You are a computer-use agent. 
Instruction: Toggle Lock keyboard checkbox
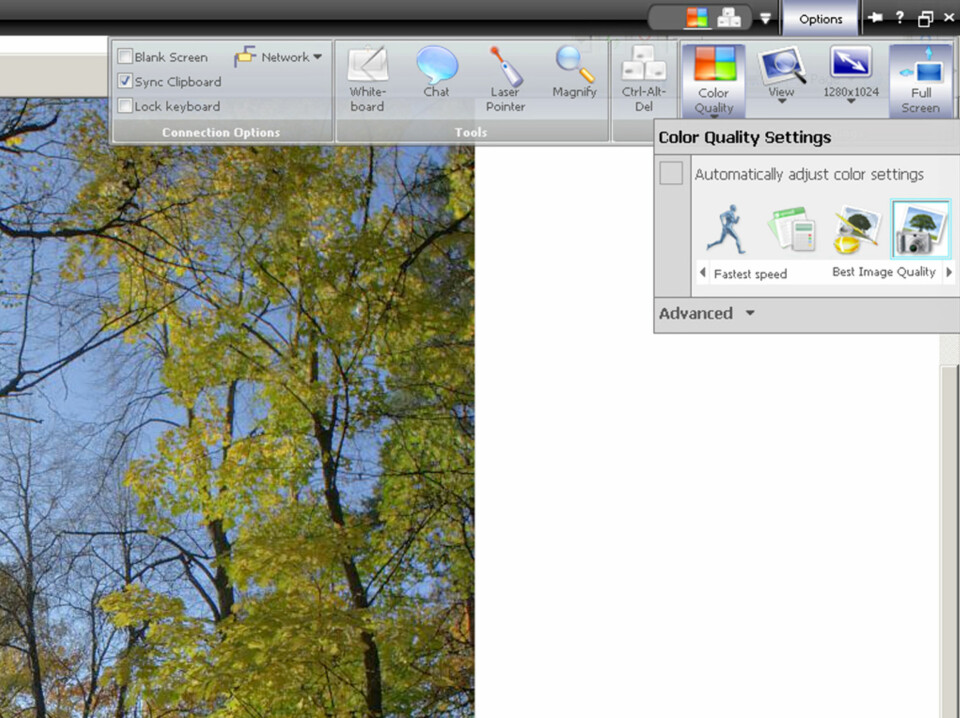126,106
